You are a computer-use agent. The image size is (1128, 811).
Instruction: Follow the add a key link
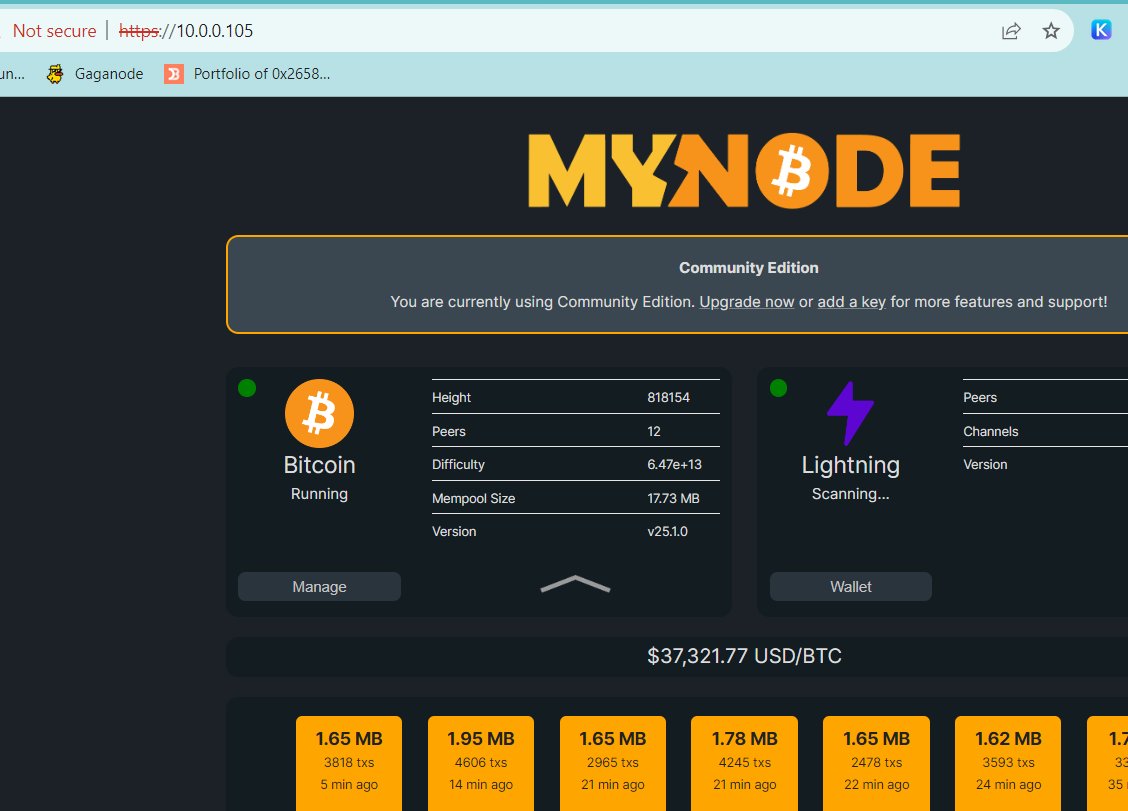(x=851, y=302)
